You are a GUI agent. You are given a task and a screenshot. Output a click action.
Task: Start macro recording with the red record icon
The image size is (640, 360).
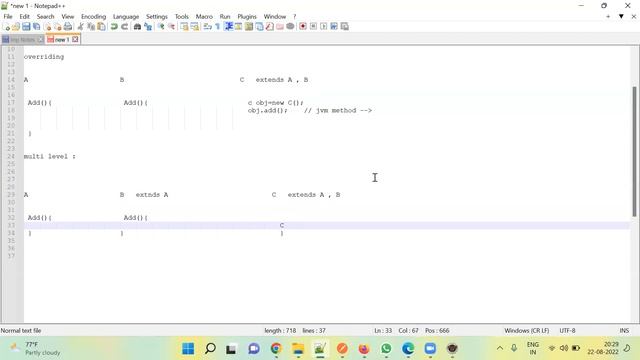click(x=303, y=27)
